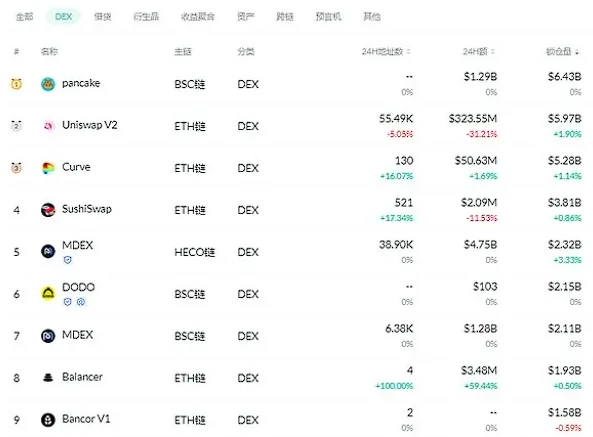Switch to the 借贷 tab
The height and width of the screenshot is (437, 593).
click(102, 17)
